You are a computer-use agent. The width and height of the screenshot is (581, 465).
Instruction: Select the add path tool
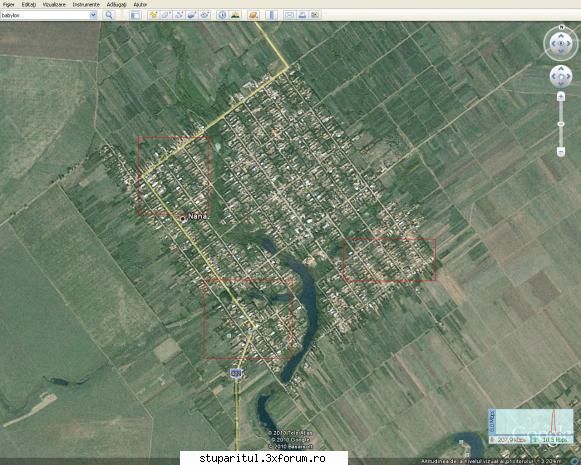179,15
